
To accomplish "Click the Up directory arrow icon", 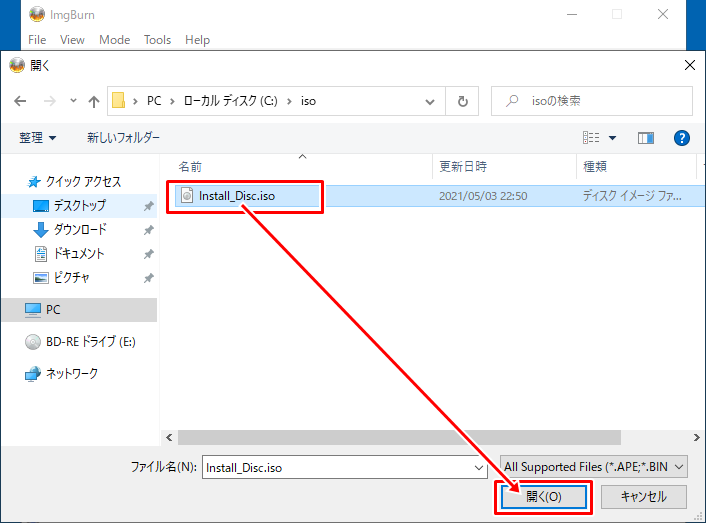I will (94, 101).
